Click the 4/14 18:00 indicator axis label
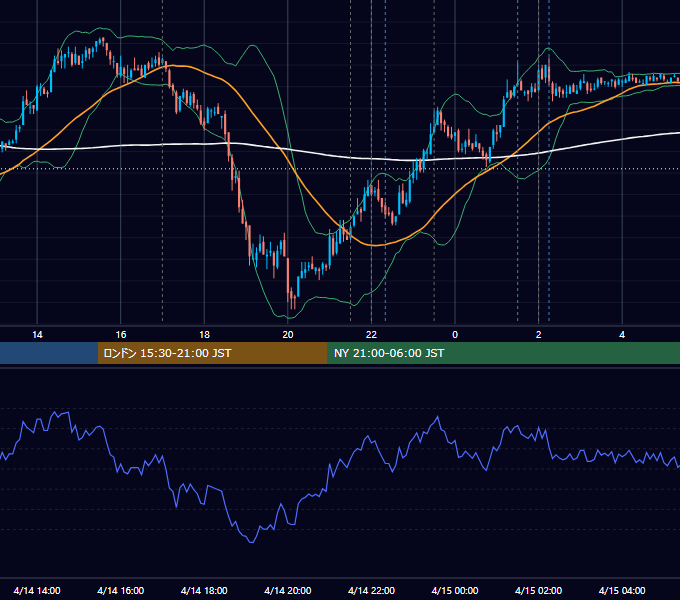The width and height of the screenshot is (680, 600). click(x=204, y=590)
